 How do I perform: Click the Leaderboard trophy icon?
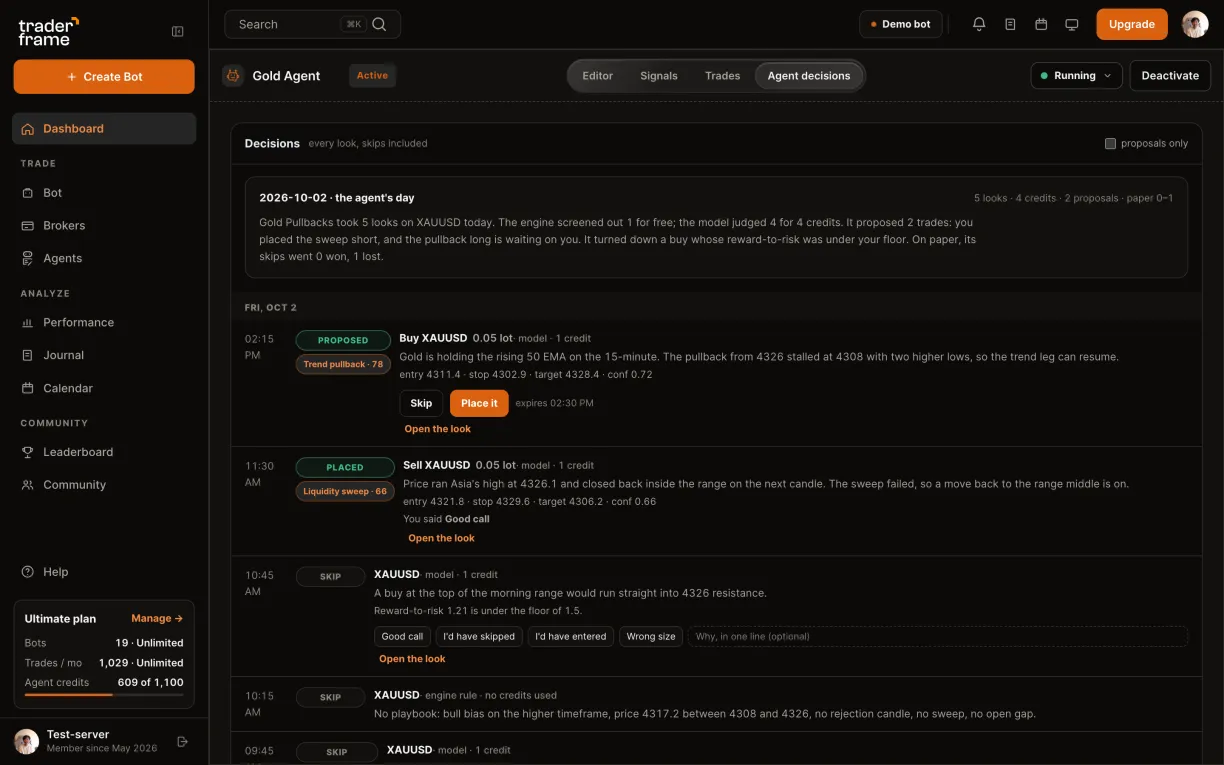28,452
